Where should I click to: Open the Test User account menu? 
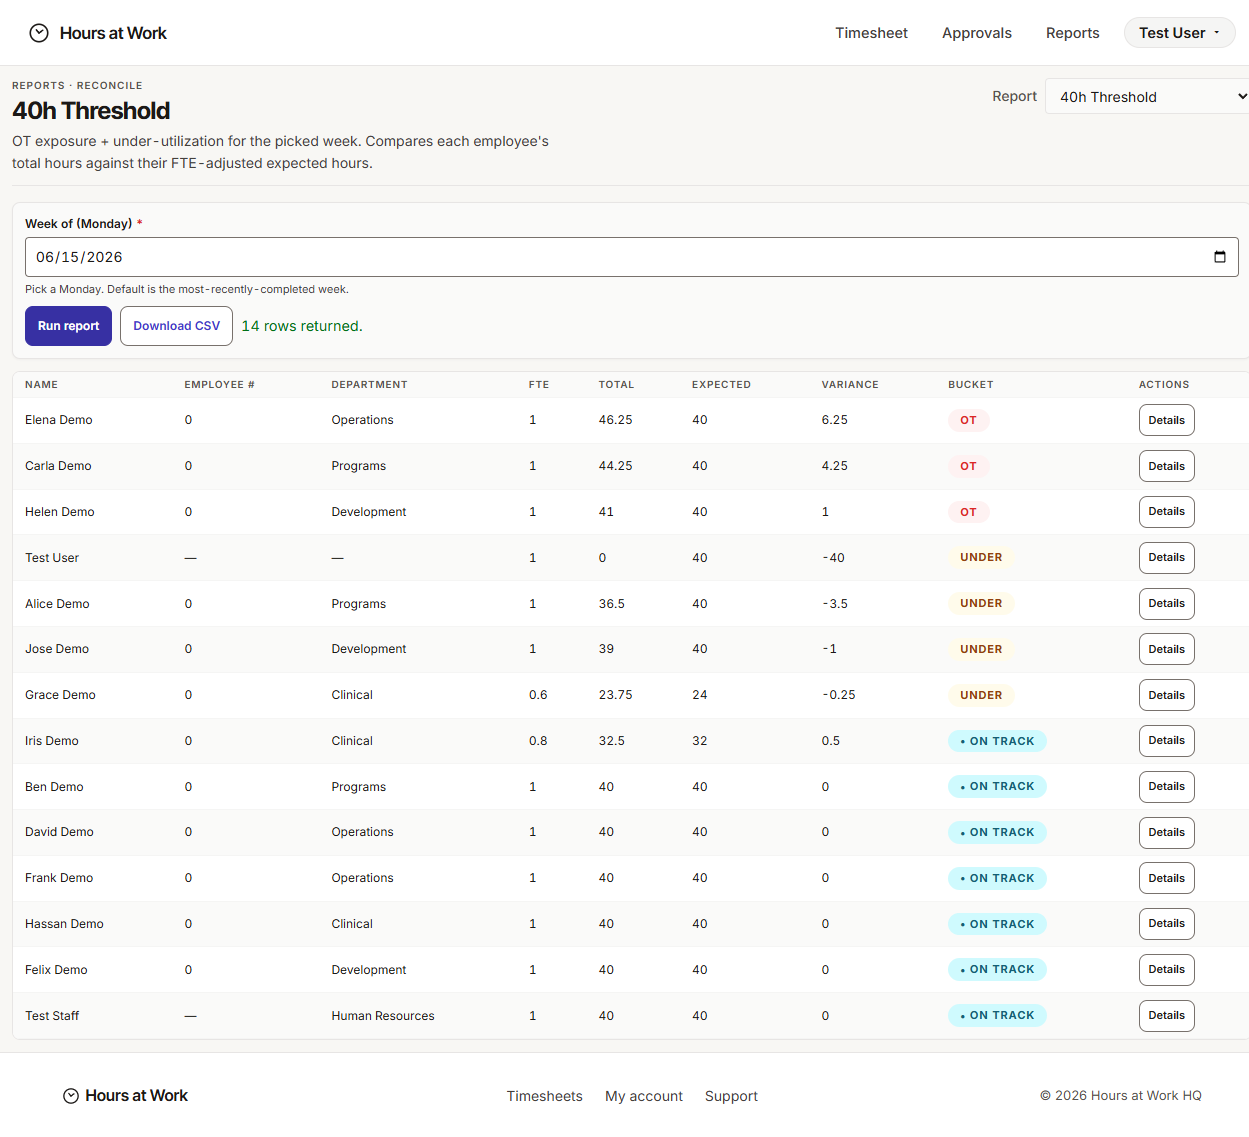tap(1179, 33)
